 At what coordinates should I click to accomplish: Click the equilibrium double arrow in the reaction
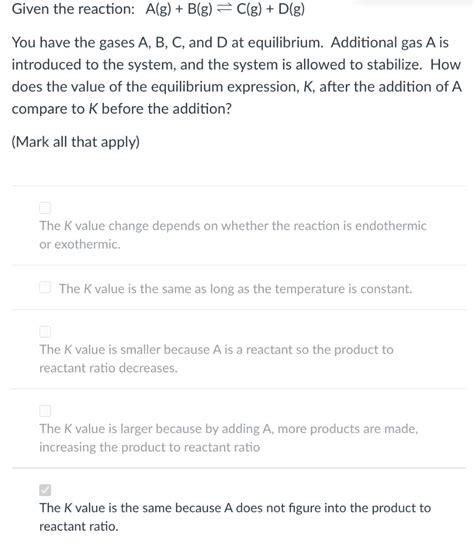coord(224,9)
